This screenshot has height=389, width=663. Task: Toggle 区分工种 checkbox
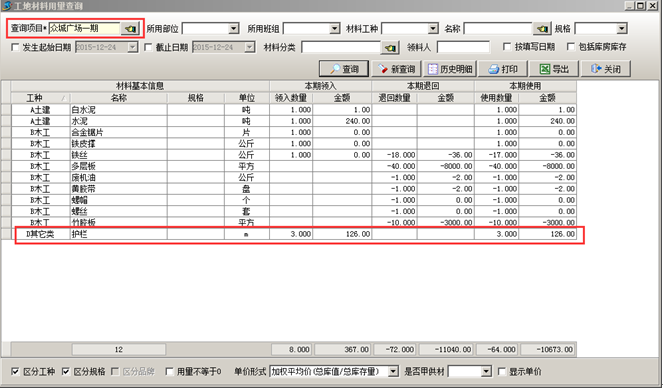click(x=15, y=372)
